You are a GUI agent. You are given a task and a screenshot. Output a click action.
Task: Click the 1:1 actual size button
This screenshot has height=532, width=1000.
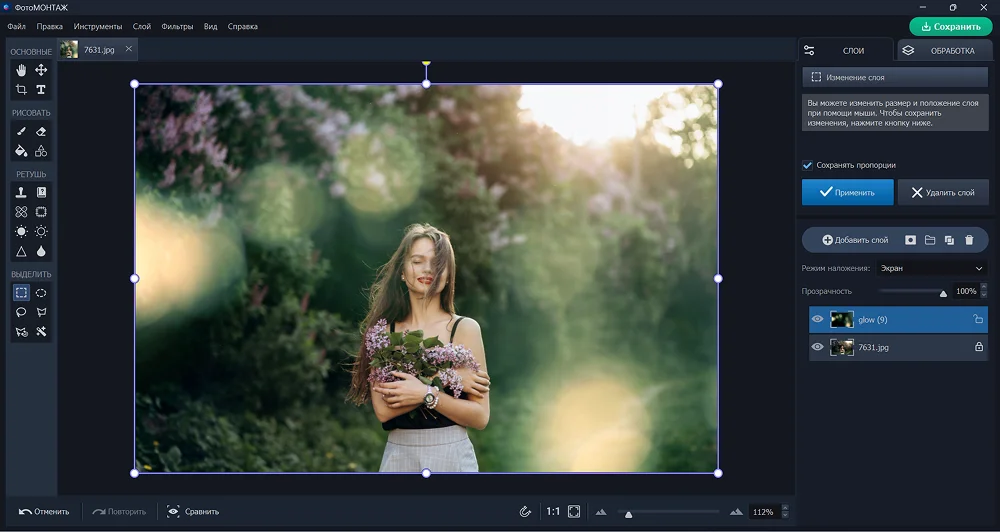(553, 512)
